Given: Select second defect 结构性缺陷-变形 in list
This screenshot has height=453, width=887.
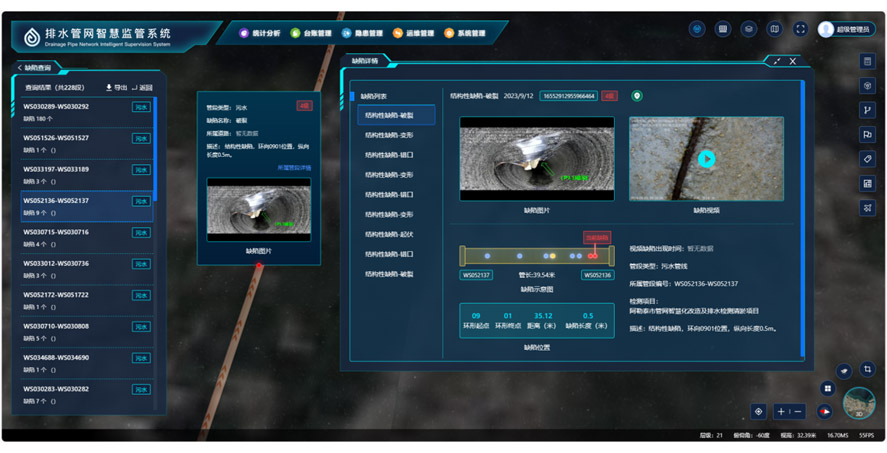Looking at the screenshot, I should (389, 135).
